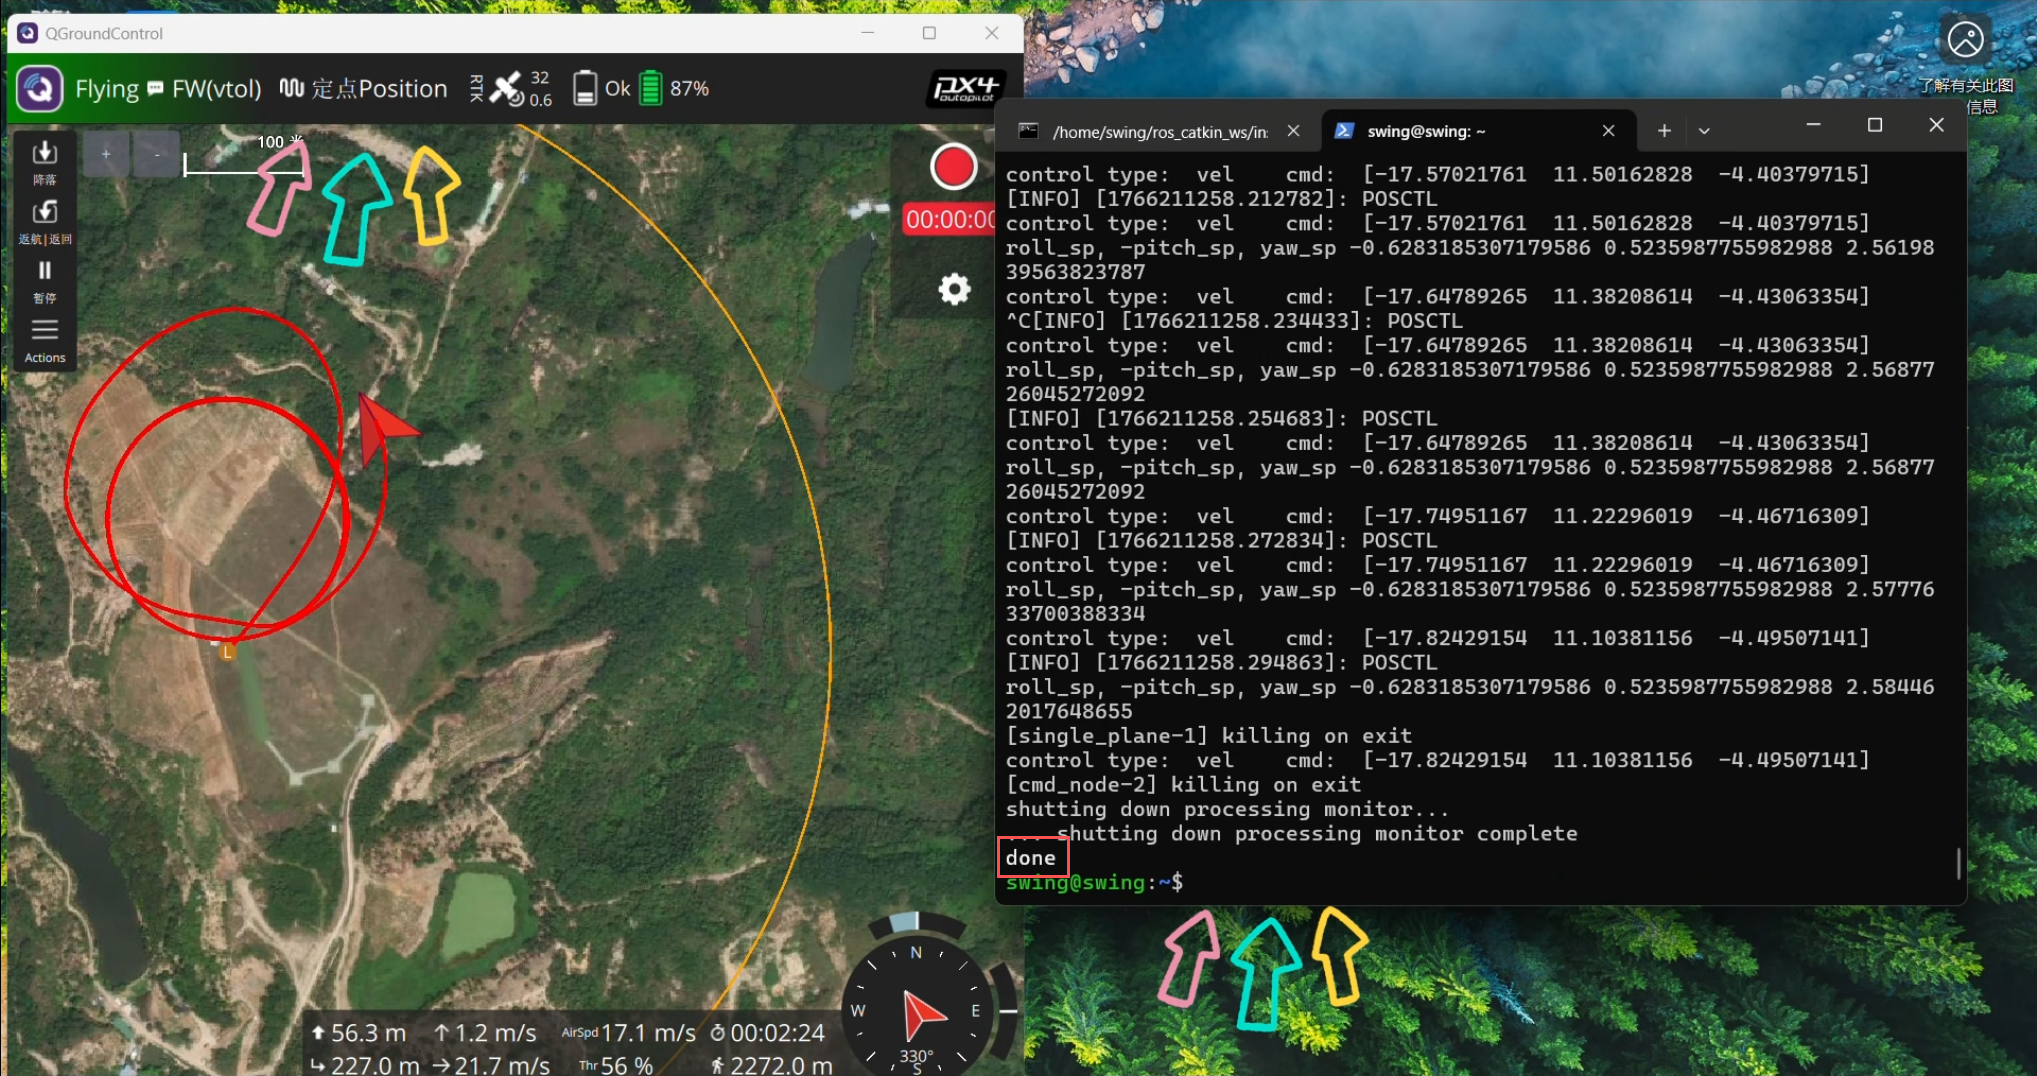The width and height of the screenshot is (2037, 1076).
Task: Click the green battery 87% indicator
Action: (674, 89)
